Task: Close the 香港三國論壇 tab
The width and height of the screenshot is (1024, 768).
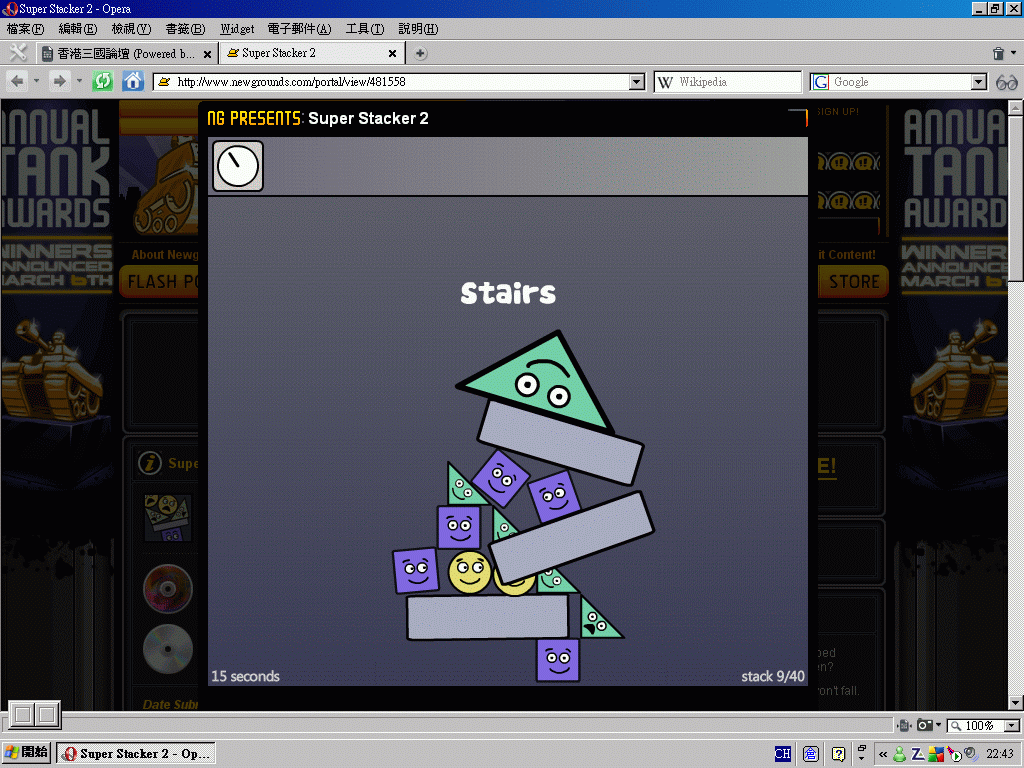Action: click(x=208, y=54)
